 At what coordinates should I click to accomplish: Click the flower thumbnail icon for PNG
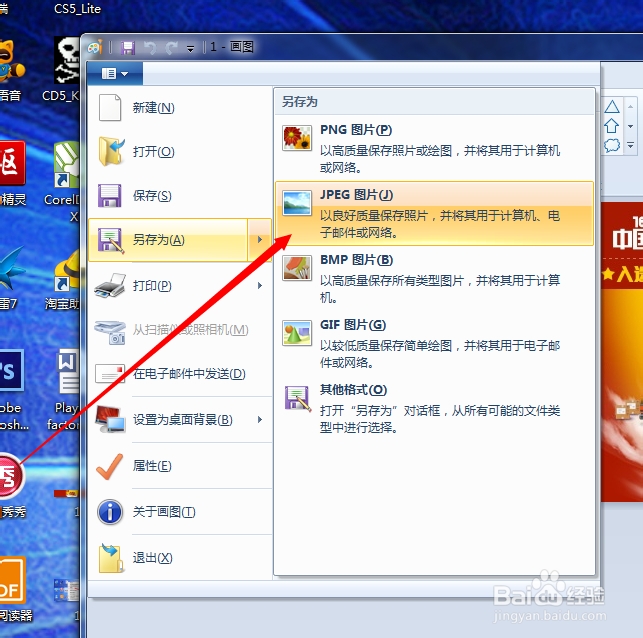point(297,138)
